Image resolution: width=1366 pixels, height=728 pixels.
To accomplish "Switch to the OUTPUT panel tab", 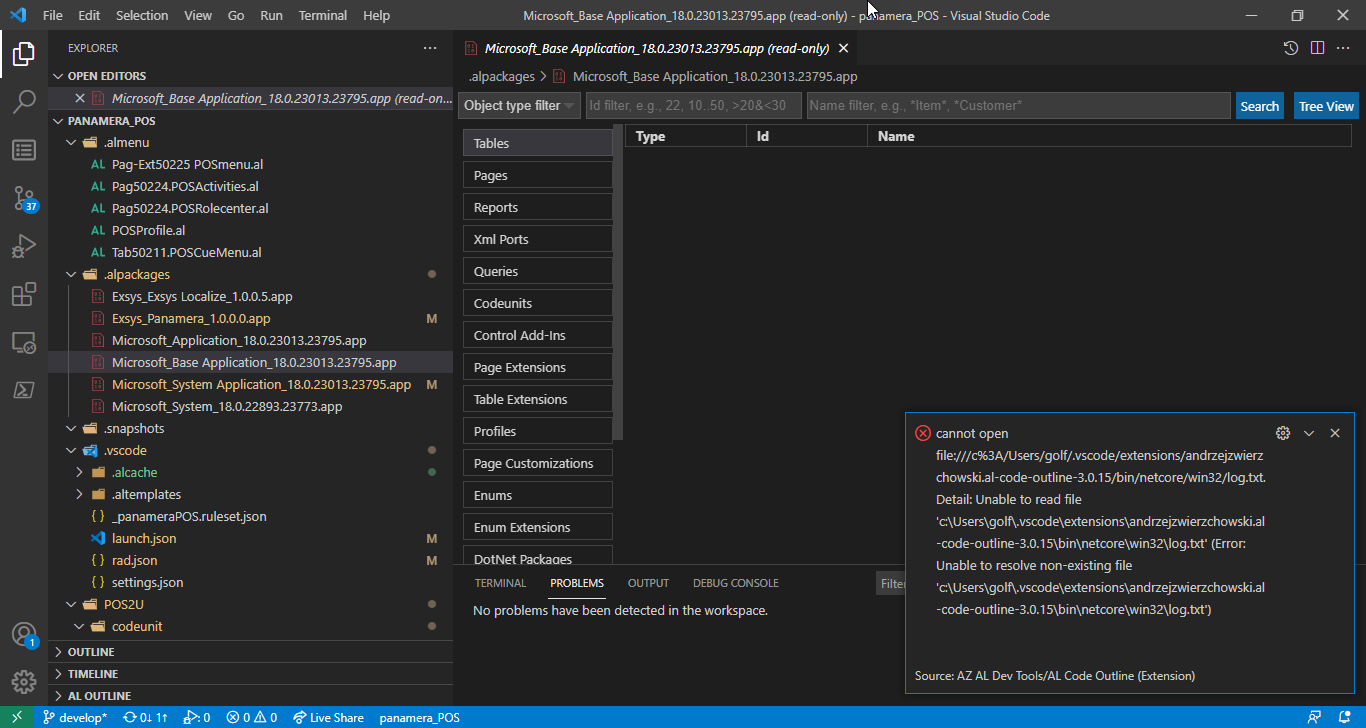I will click(648, 583).
